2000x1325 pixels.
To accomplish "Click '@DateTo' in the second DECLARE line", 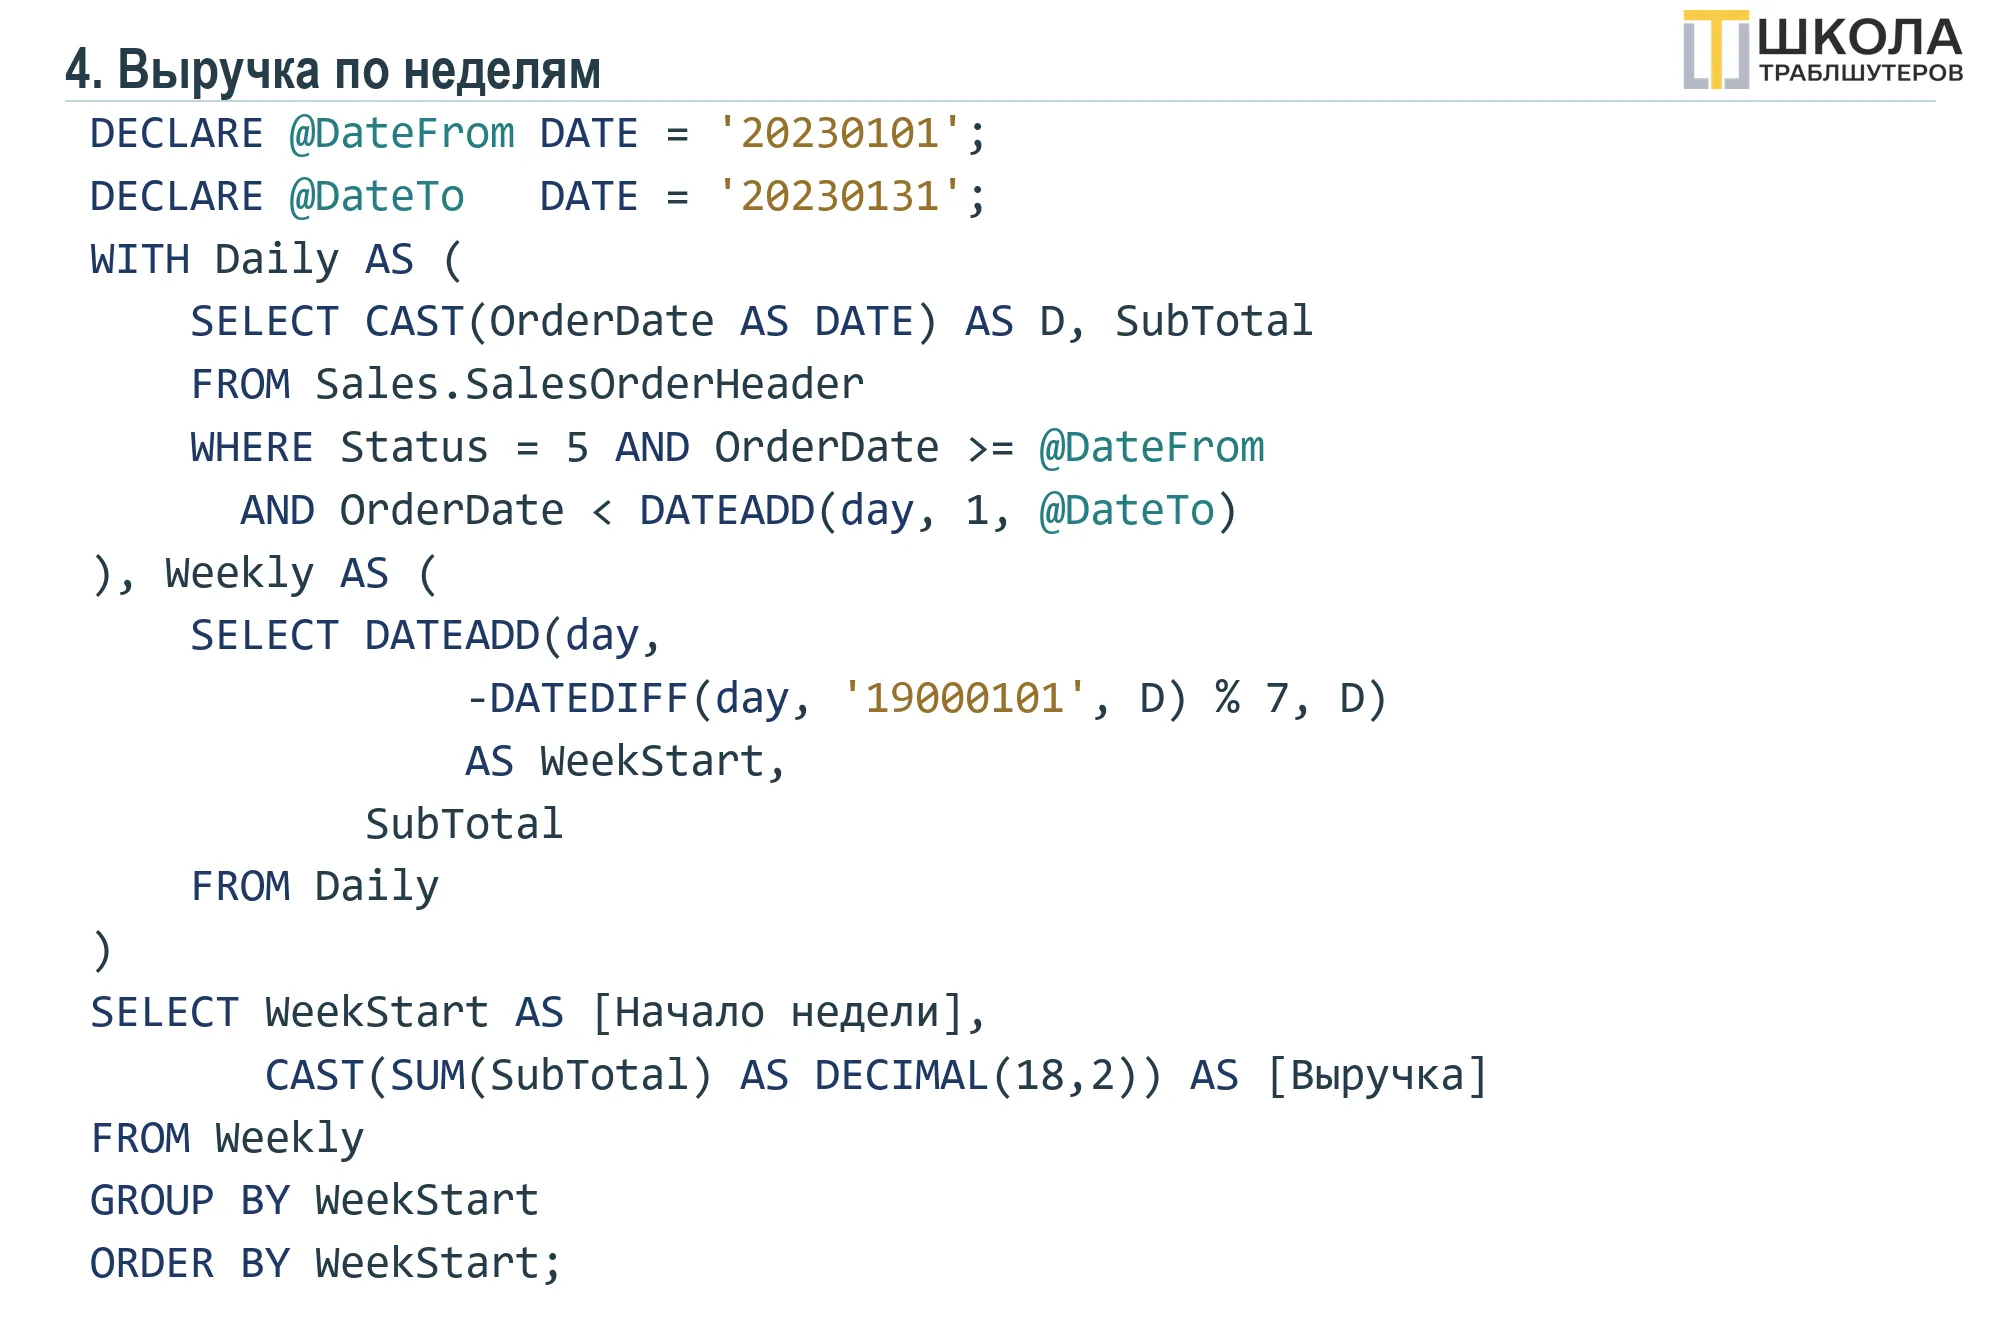I will tap(377, 197).
